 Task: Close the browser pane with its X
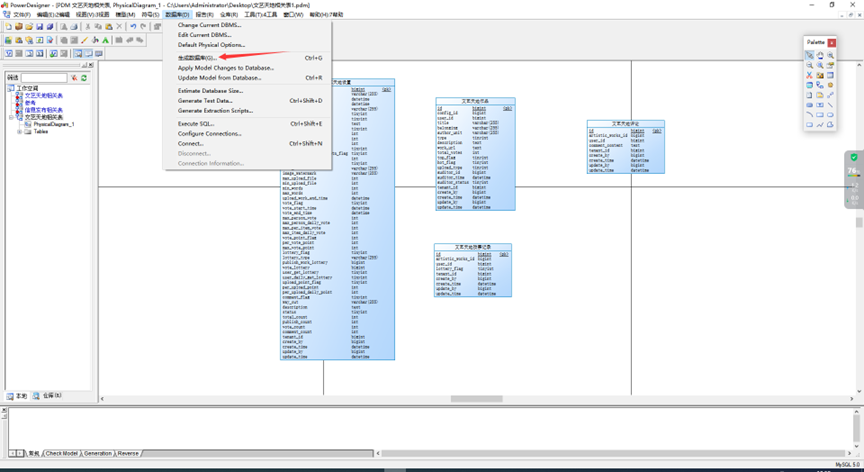[90, 65]
